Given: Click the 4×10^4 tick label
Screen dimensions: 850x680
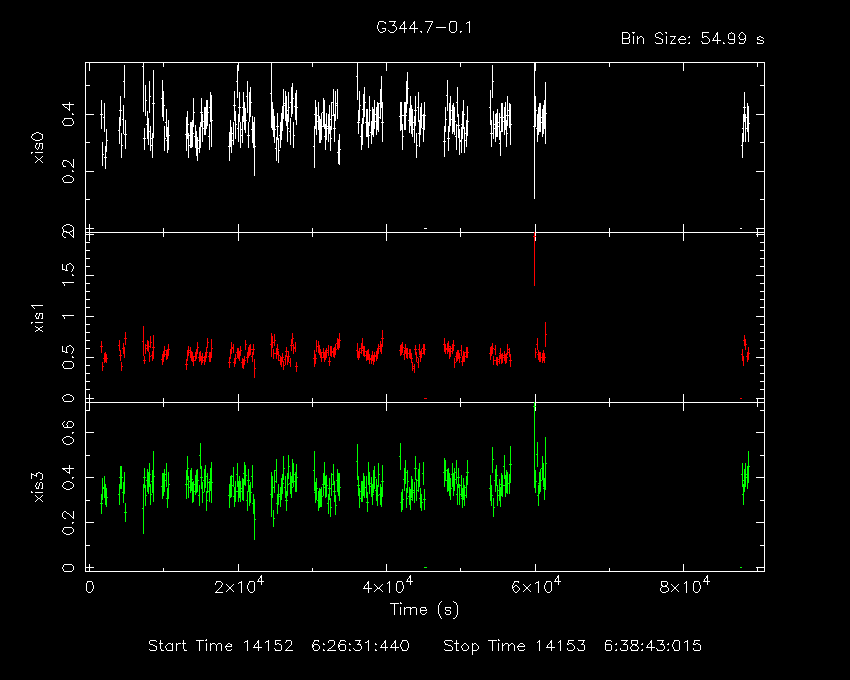Looking at the screenshot, I should pos(387,586).
